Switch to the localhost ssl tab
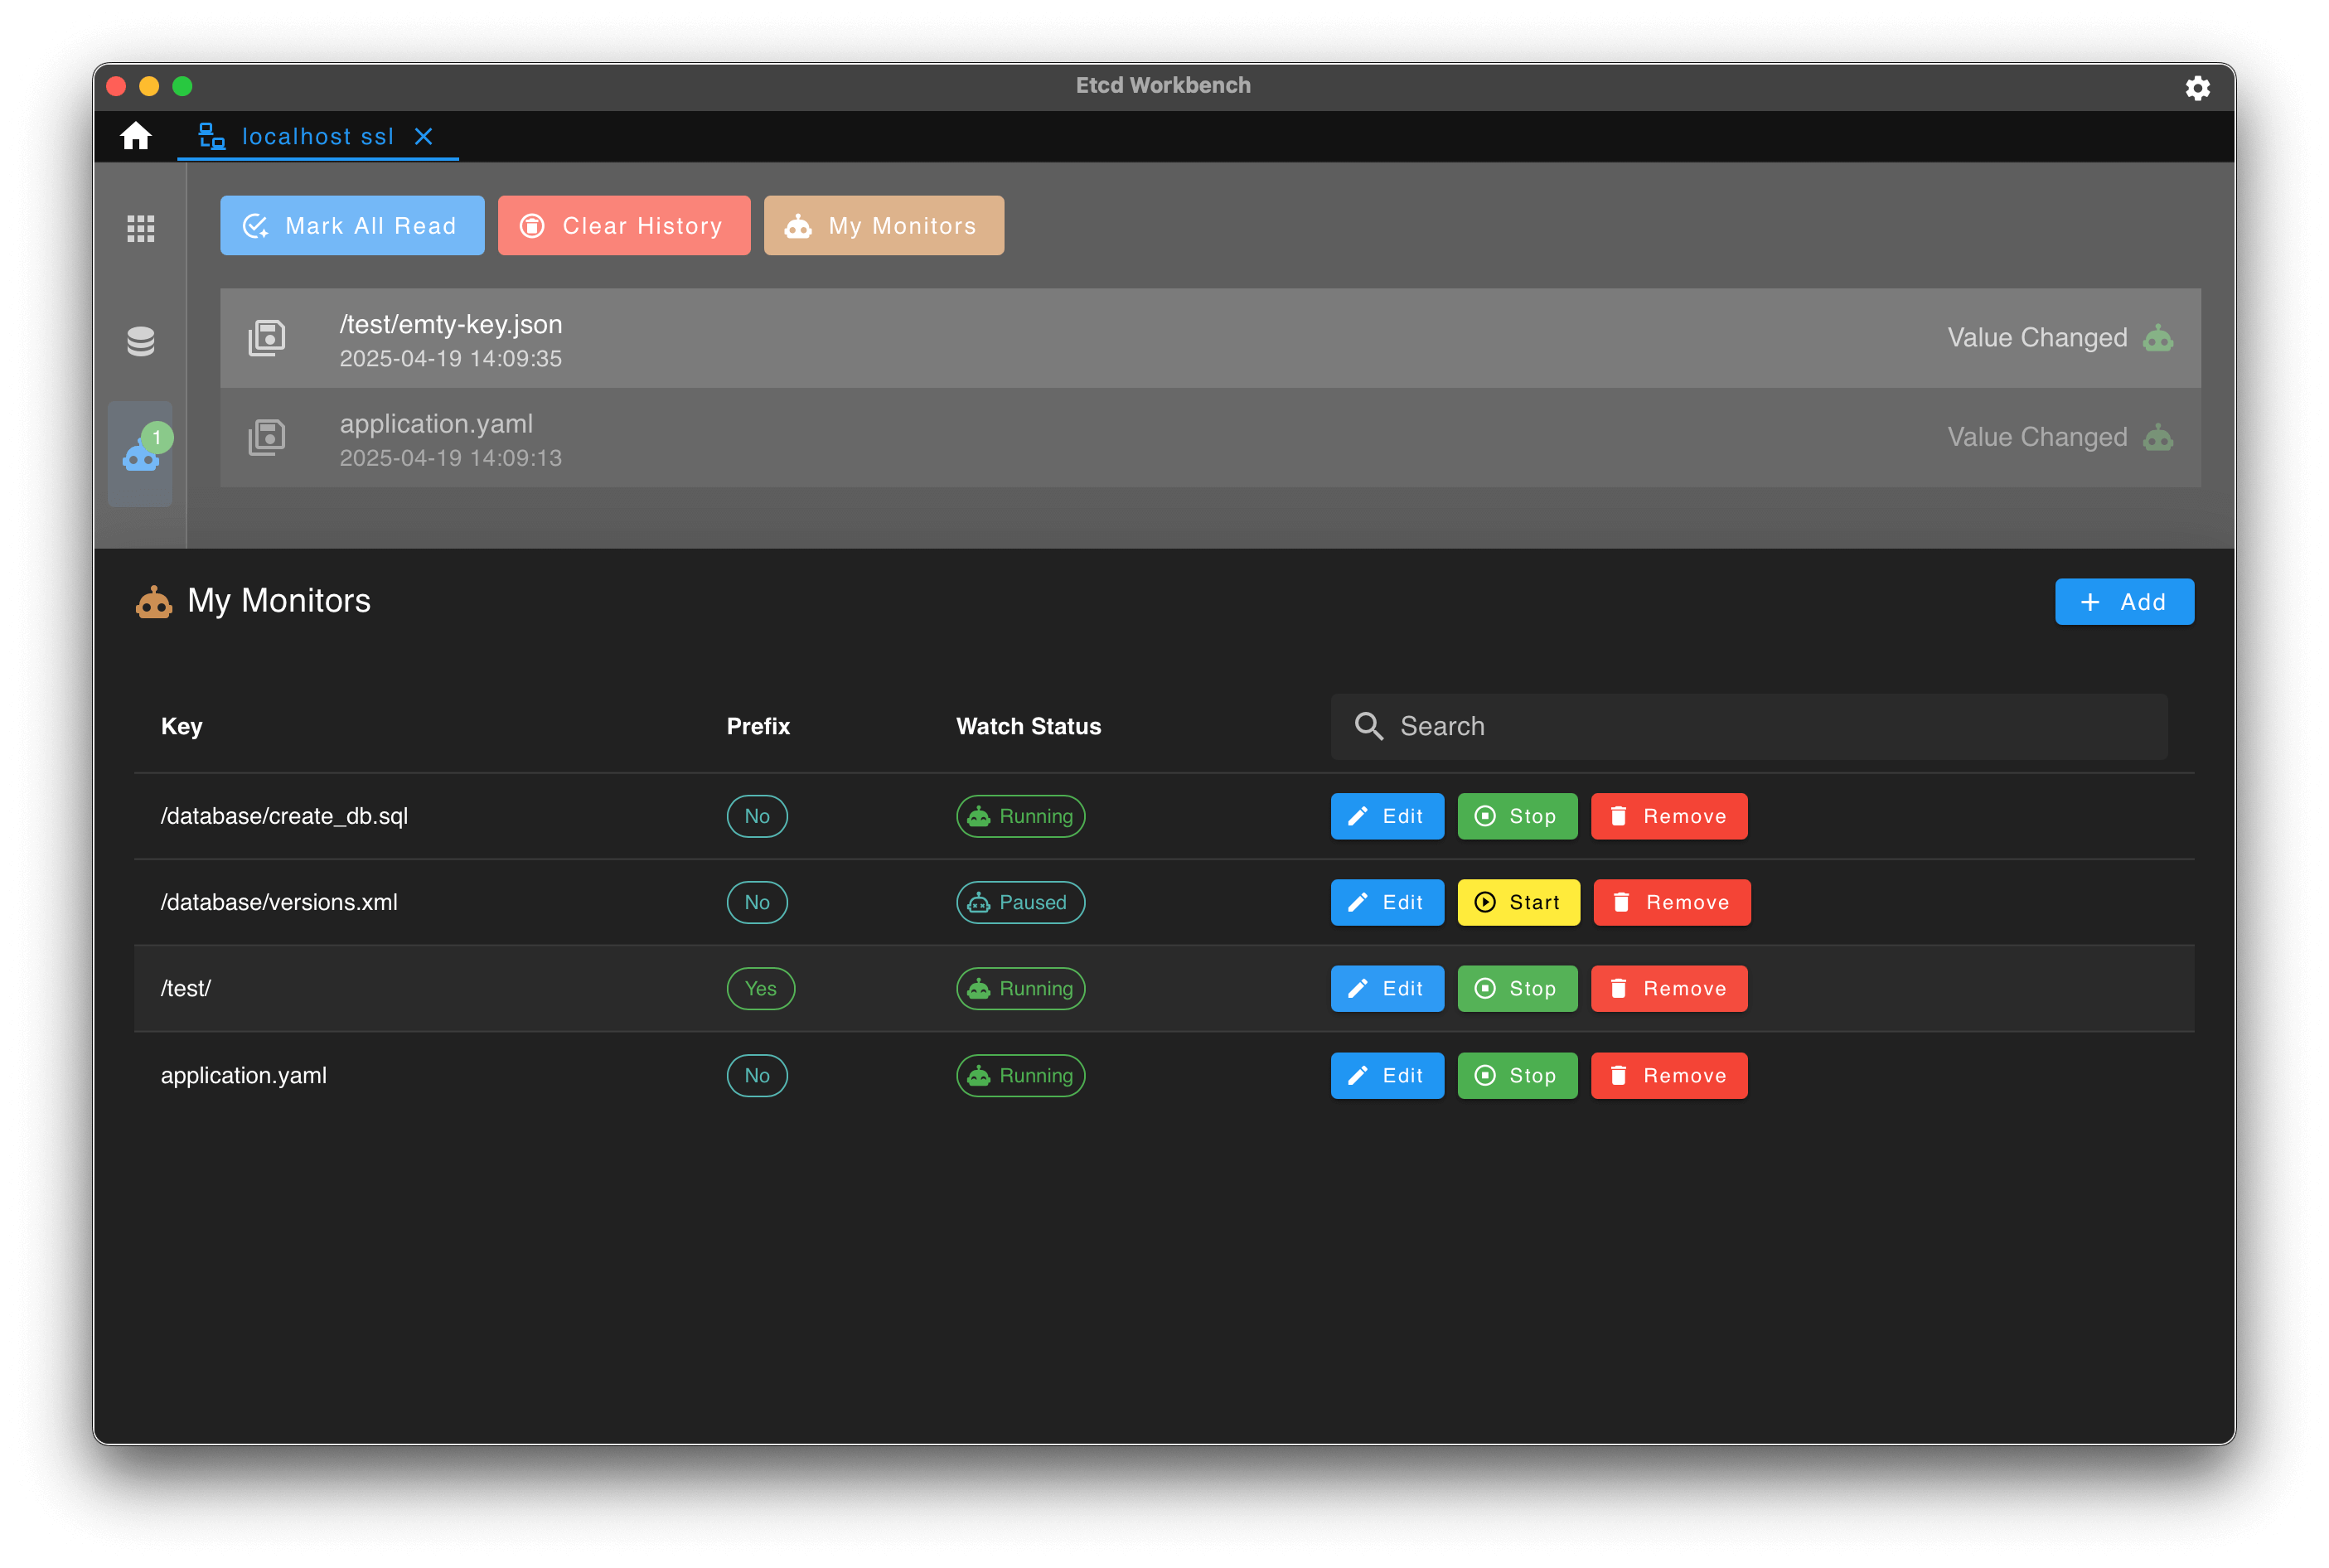The width and height of the screenshot is (2329, 1568). (297, 136)
